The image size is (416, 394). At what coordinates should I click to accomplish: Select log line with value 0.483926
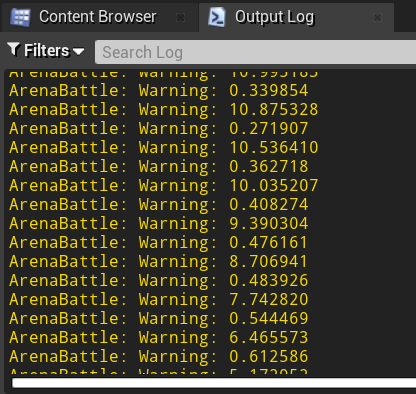point(159,280)
